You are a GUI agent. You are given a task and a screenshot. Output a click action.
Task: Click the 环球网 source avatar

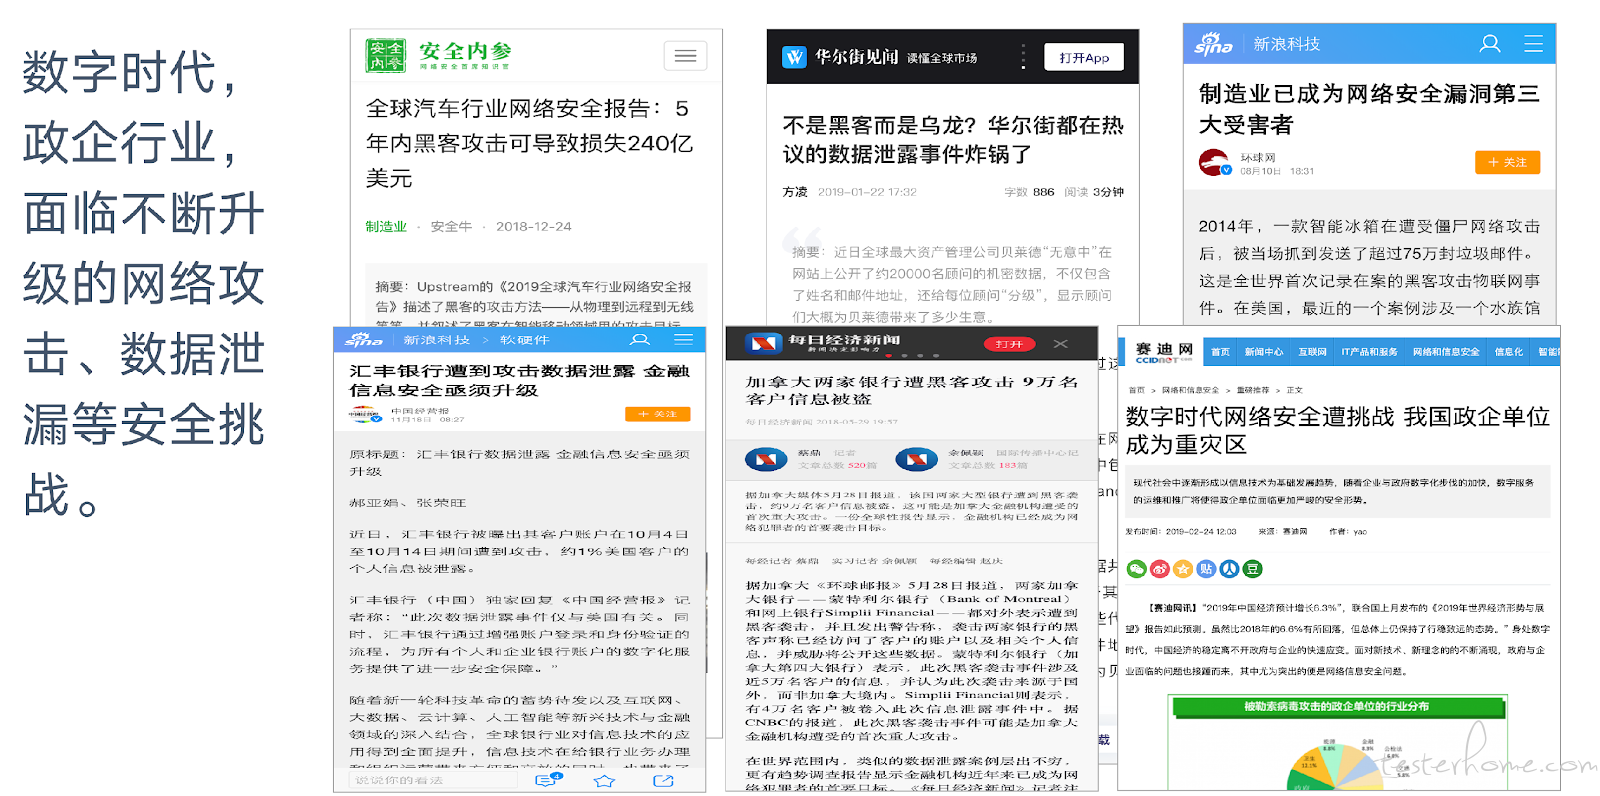[x=1215, y=163]
